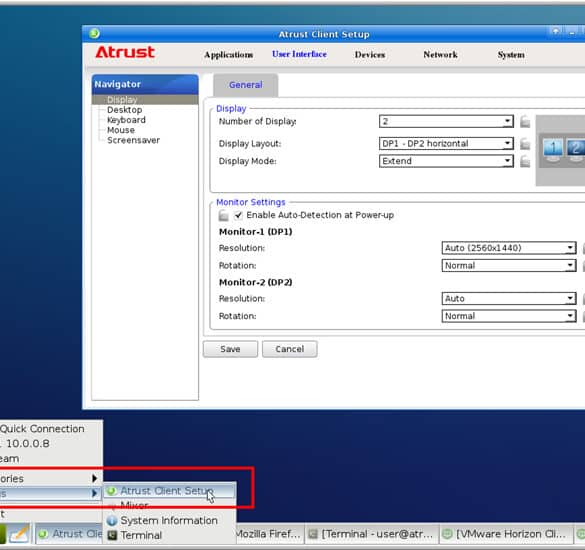Image resolution: width=585 pixels, height=550 pixels.
Task: Switch to the Atrust Client taskbar window
Action: [69, 534]
